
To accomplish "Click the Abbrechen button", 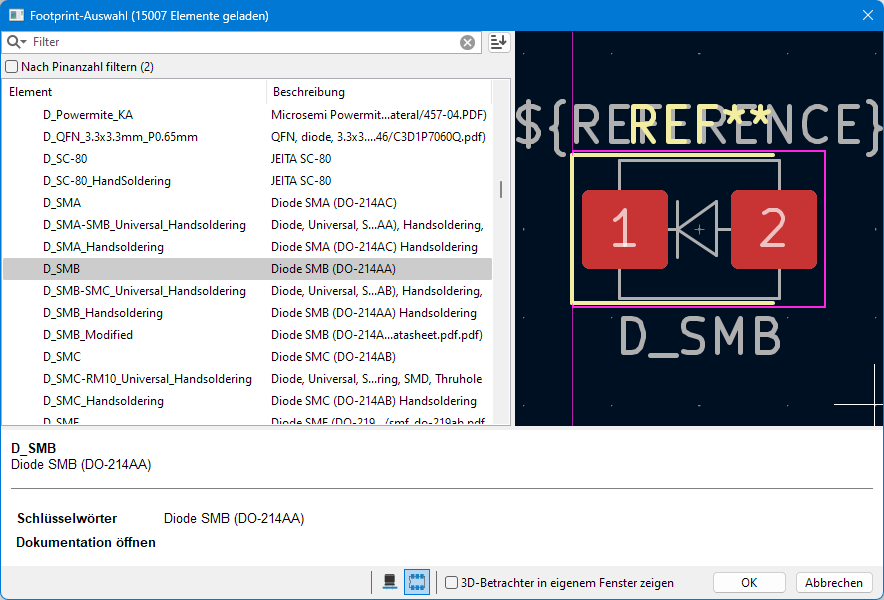I will [x=833, y=583].
